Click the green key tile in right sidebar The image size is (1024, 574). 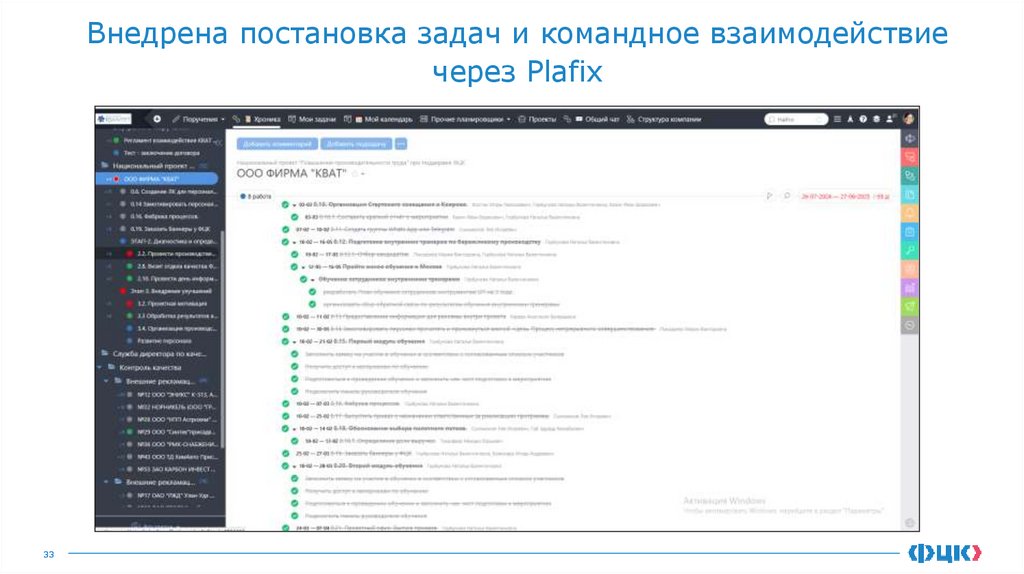click(x=910, y=251)
